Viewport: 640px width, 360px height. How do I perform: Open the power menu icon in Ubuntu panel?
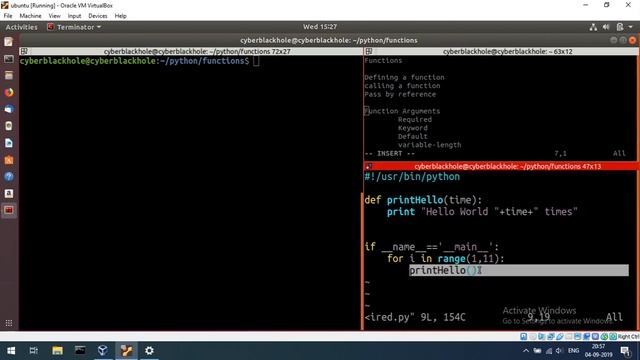[620, 27]
